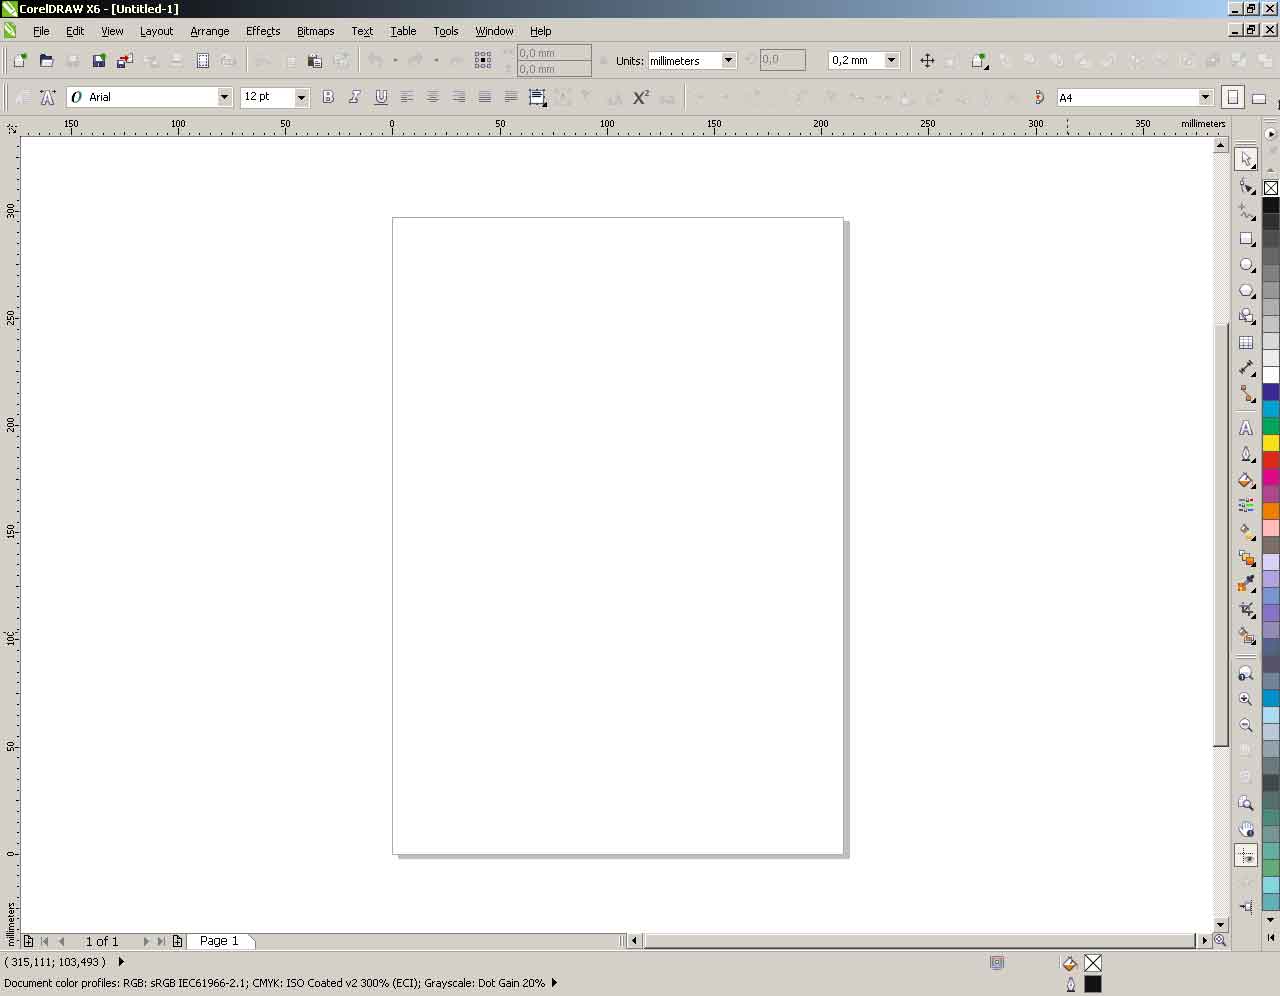
Task: Activate the Pick tool arrow
Action: pos(1246,159)
